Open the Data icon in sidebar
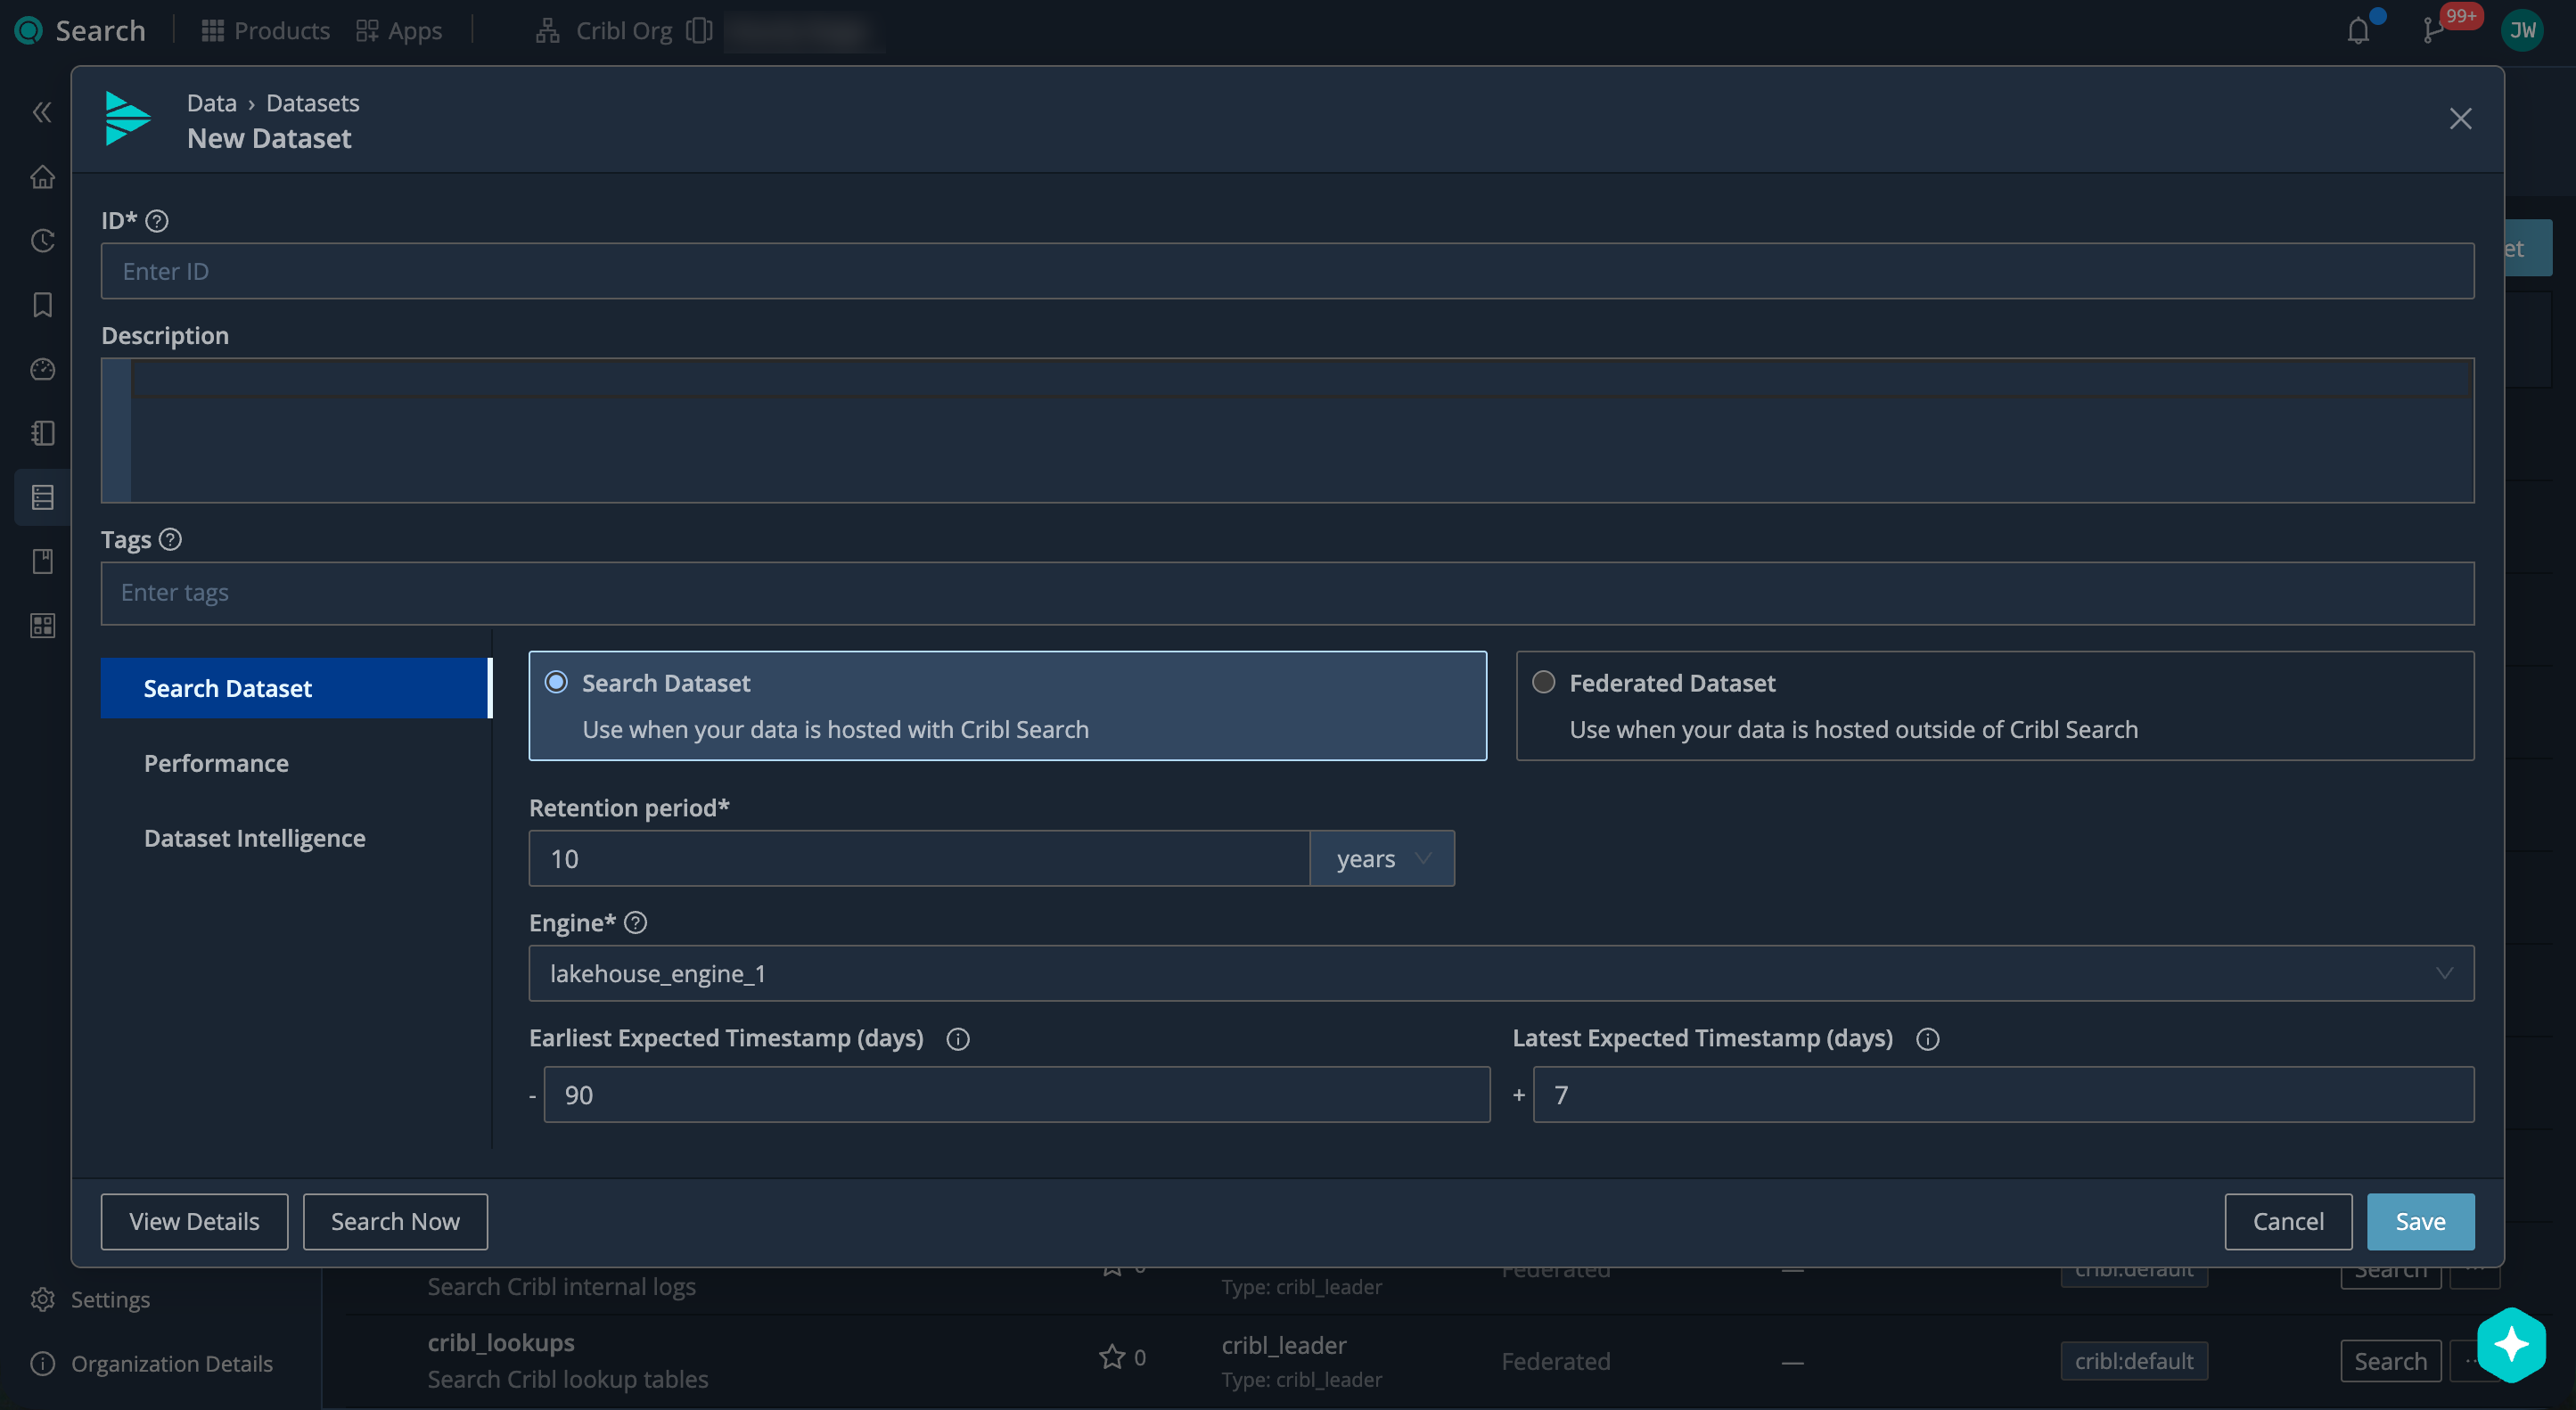This screenshot has width=2576, height=1410. coord(42,497)
